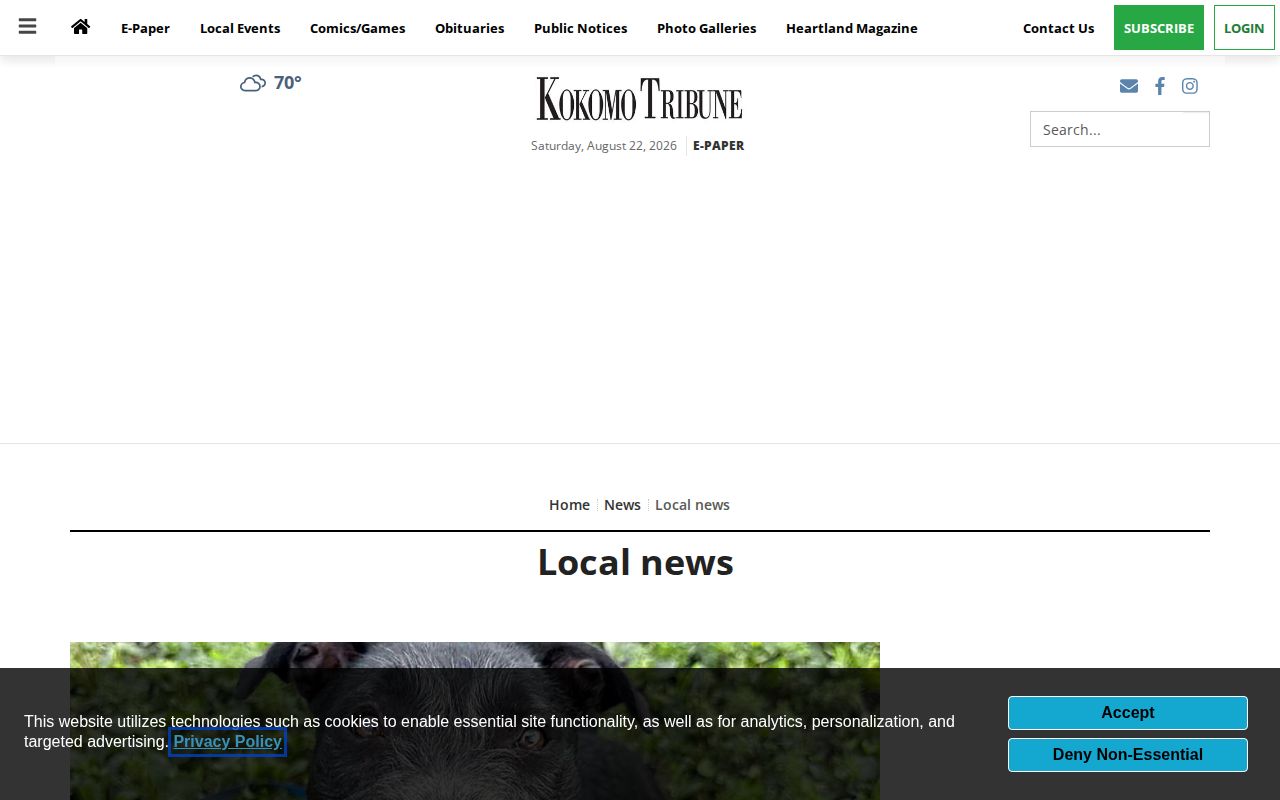1280x800 pixels.
Task: Click the Local news breadcrumb
Action: click(x=692, y=505)
